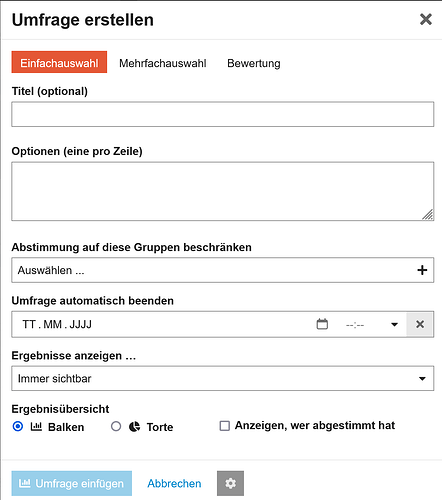The image size is (442, 500).
Task: Select the Balken radio button
Action: coord(18,426)
